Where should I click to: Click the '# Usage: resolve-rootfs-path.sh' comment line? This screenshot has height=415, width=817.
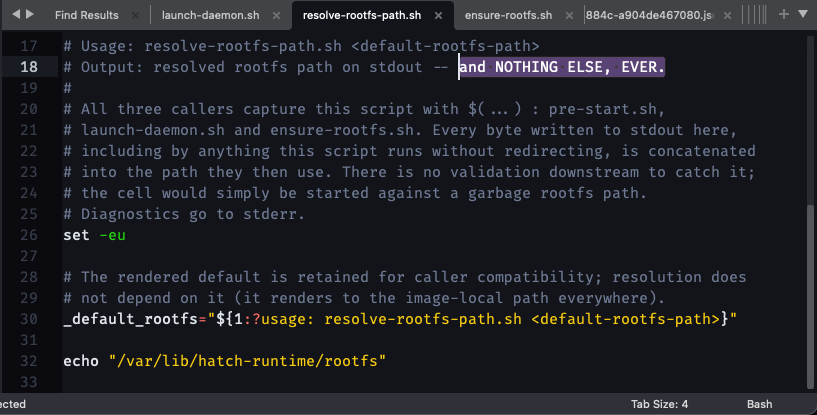(x=301, y=46)
